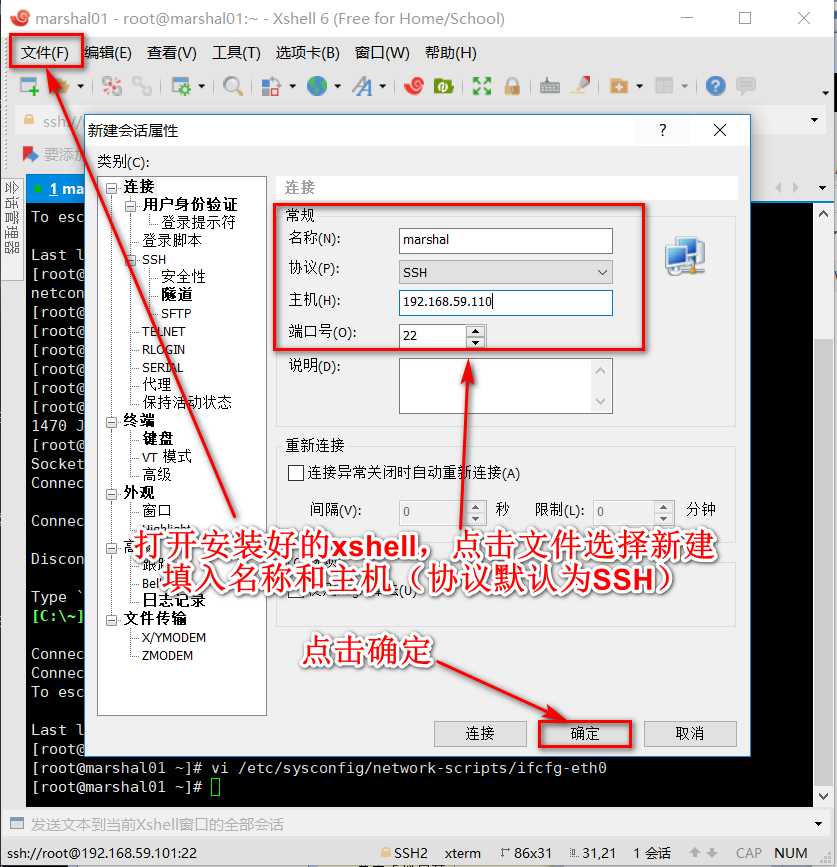837x867 pixels.
Task: Click the 确定 button
Action: pyautogui.click(x=585, y=734)
